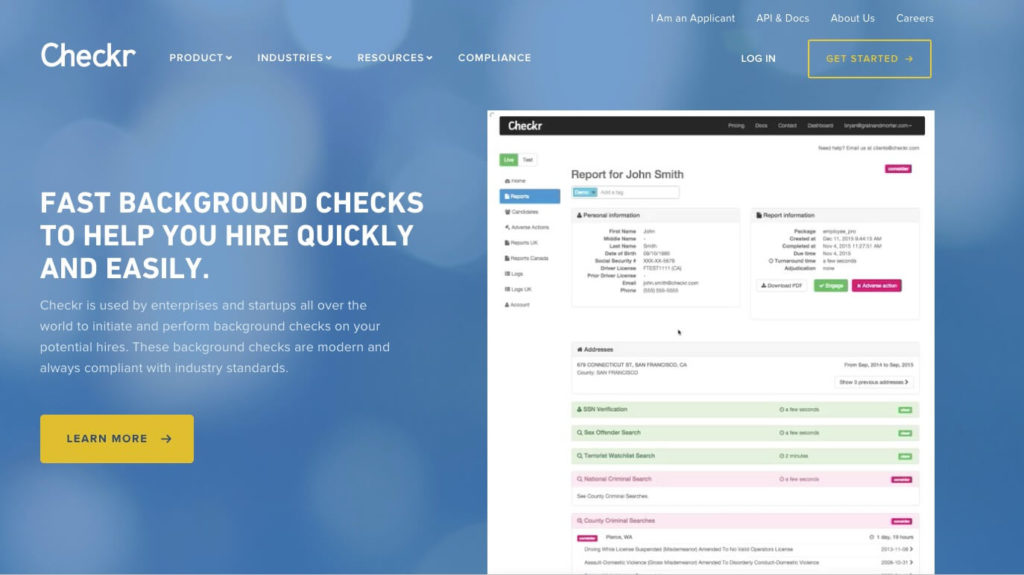Click the GET STARTED button

coord(869,59)
